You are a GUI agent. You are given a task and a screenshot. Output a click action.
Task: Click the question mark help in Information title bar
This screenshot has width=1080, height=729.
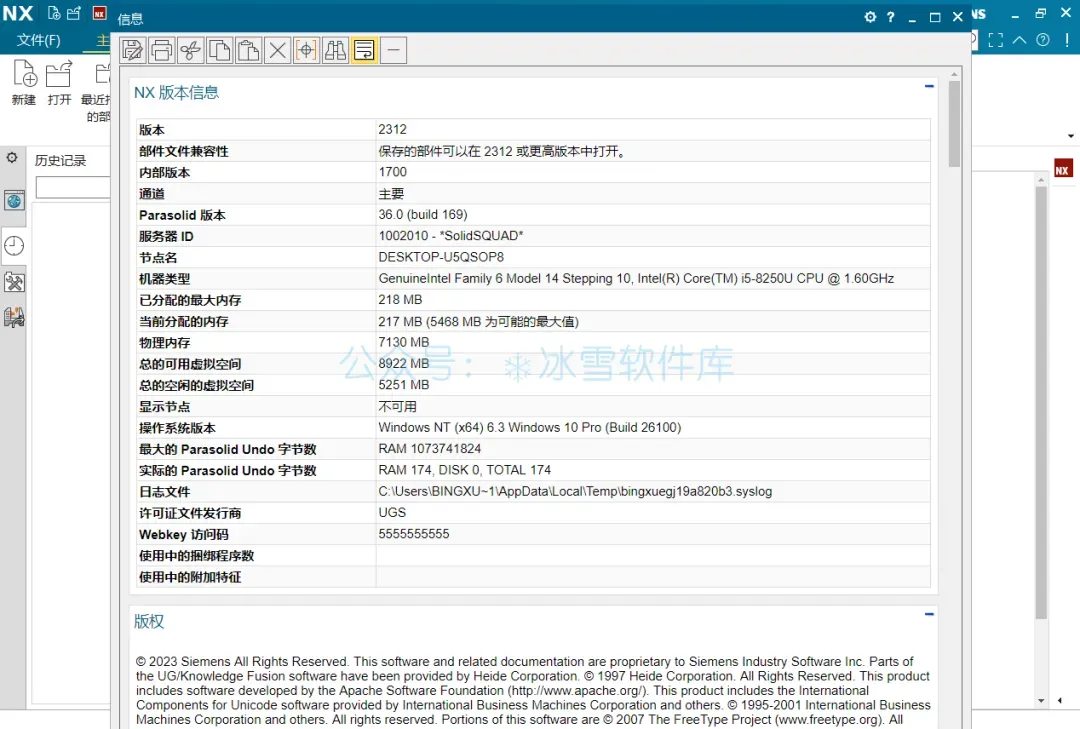pos(891,17)
